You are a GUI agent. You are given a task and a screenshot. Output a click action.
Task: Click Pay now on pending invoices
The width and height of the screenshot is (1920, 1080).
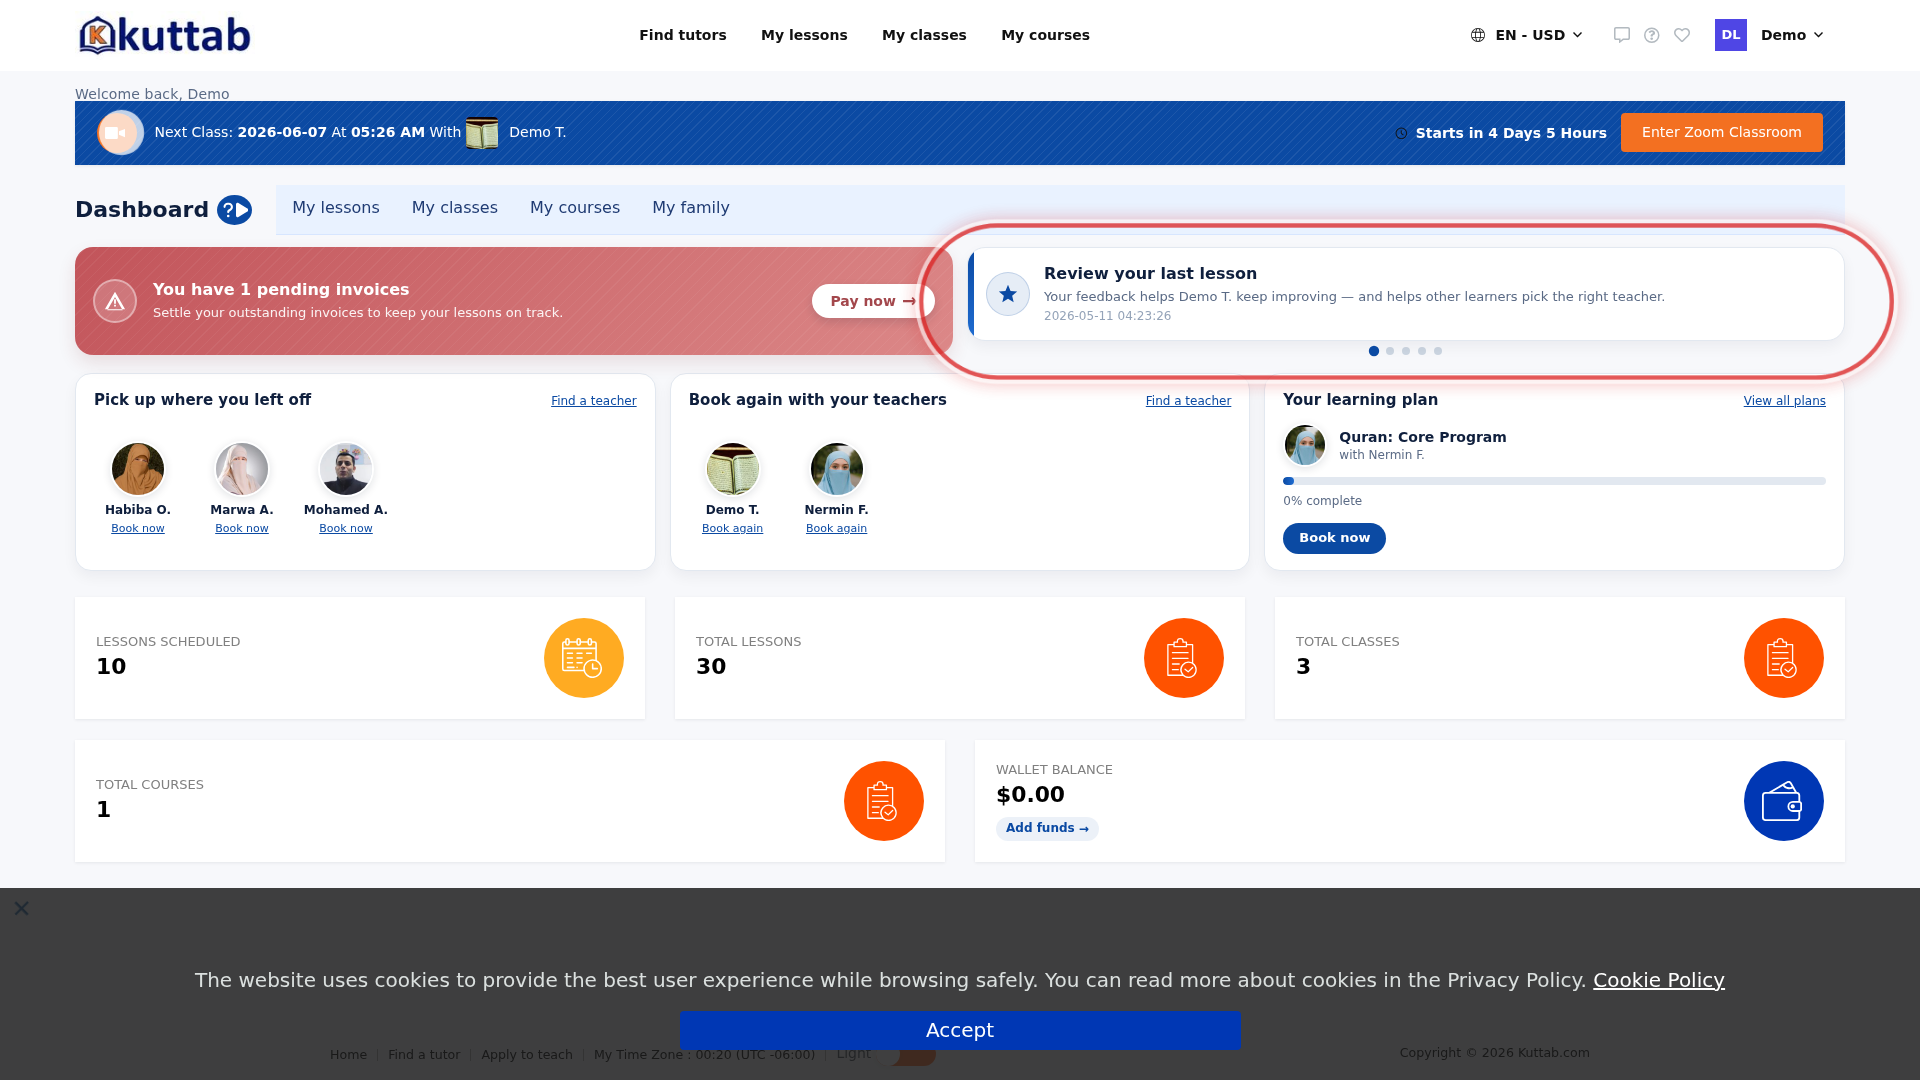click(873, 301)
